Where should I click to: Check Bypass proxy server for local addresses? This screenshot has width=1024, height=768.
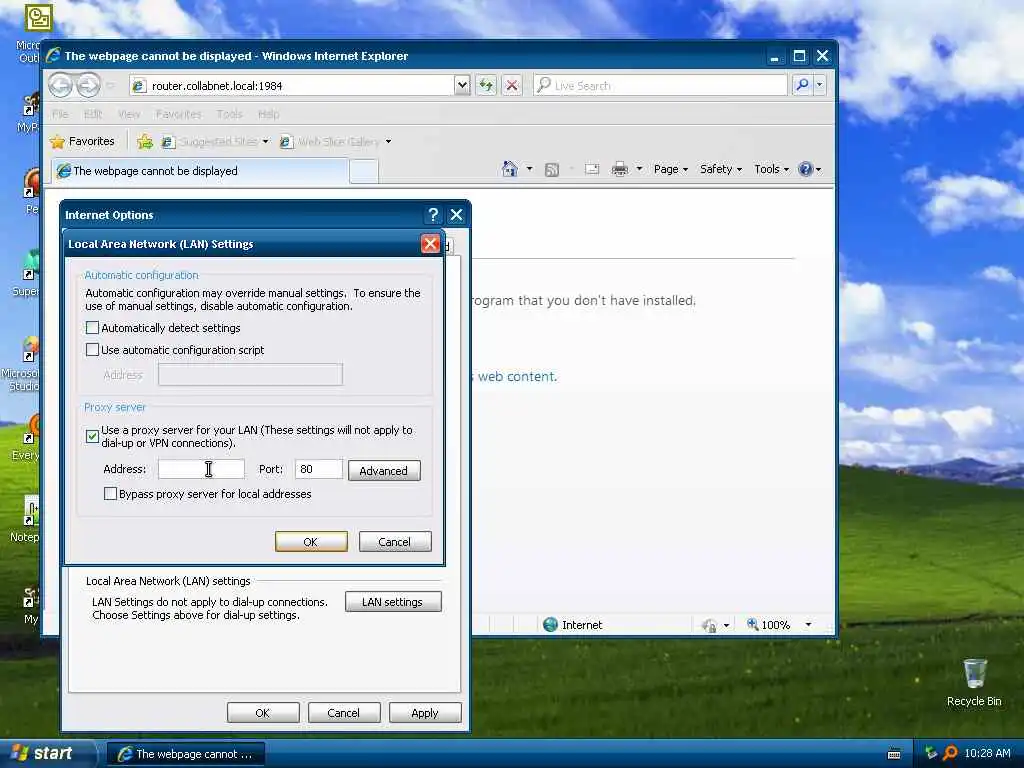tap(110, 494)
